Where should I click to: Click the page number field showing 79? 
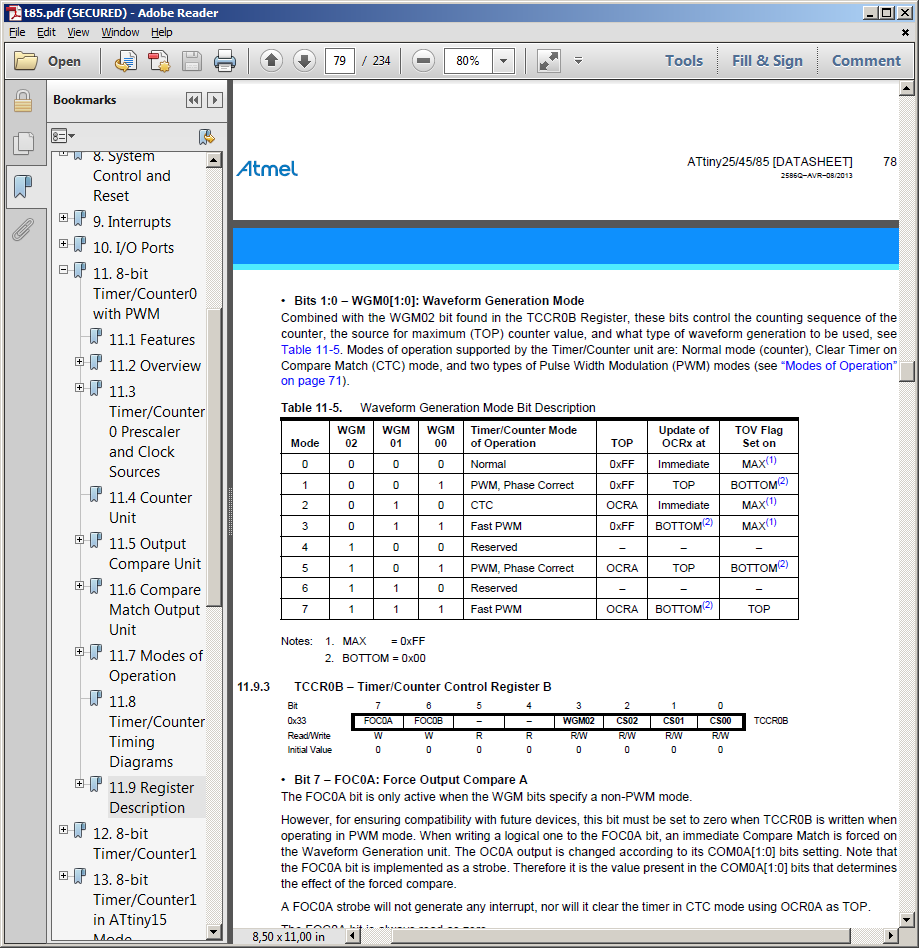pos(340,61)
